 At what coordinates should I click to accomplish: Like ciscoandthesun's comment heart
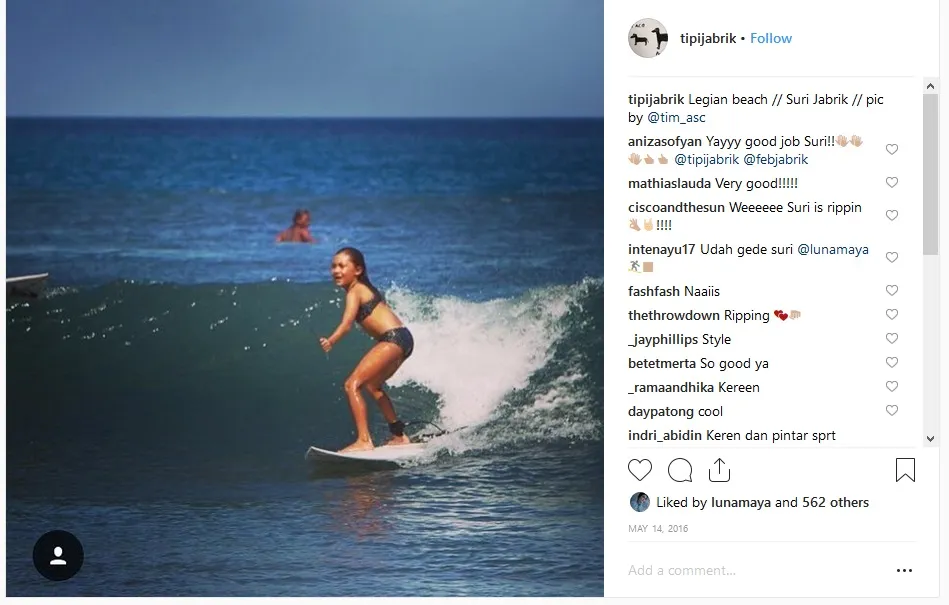[892, 215]
